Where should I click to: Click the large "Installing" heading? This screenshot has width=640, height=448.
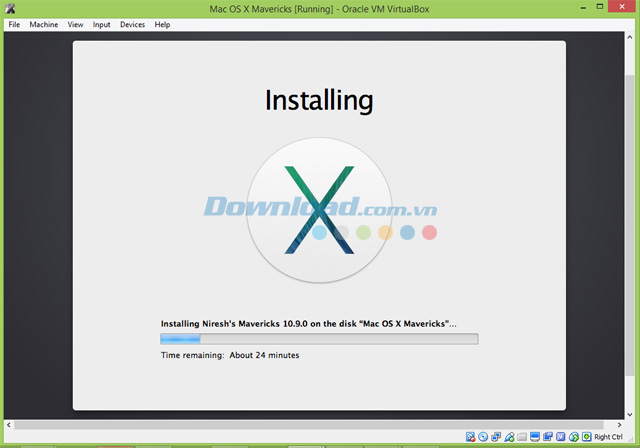tap(319, 100)
